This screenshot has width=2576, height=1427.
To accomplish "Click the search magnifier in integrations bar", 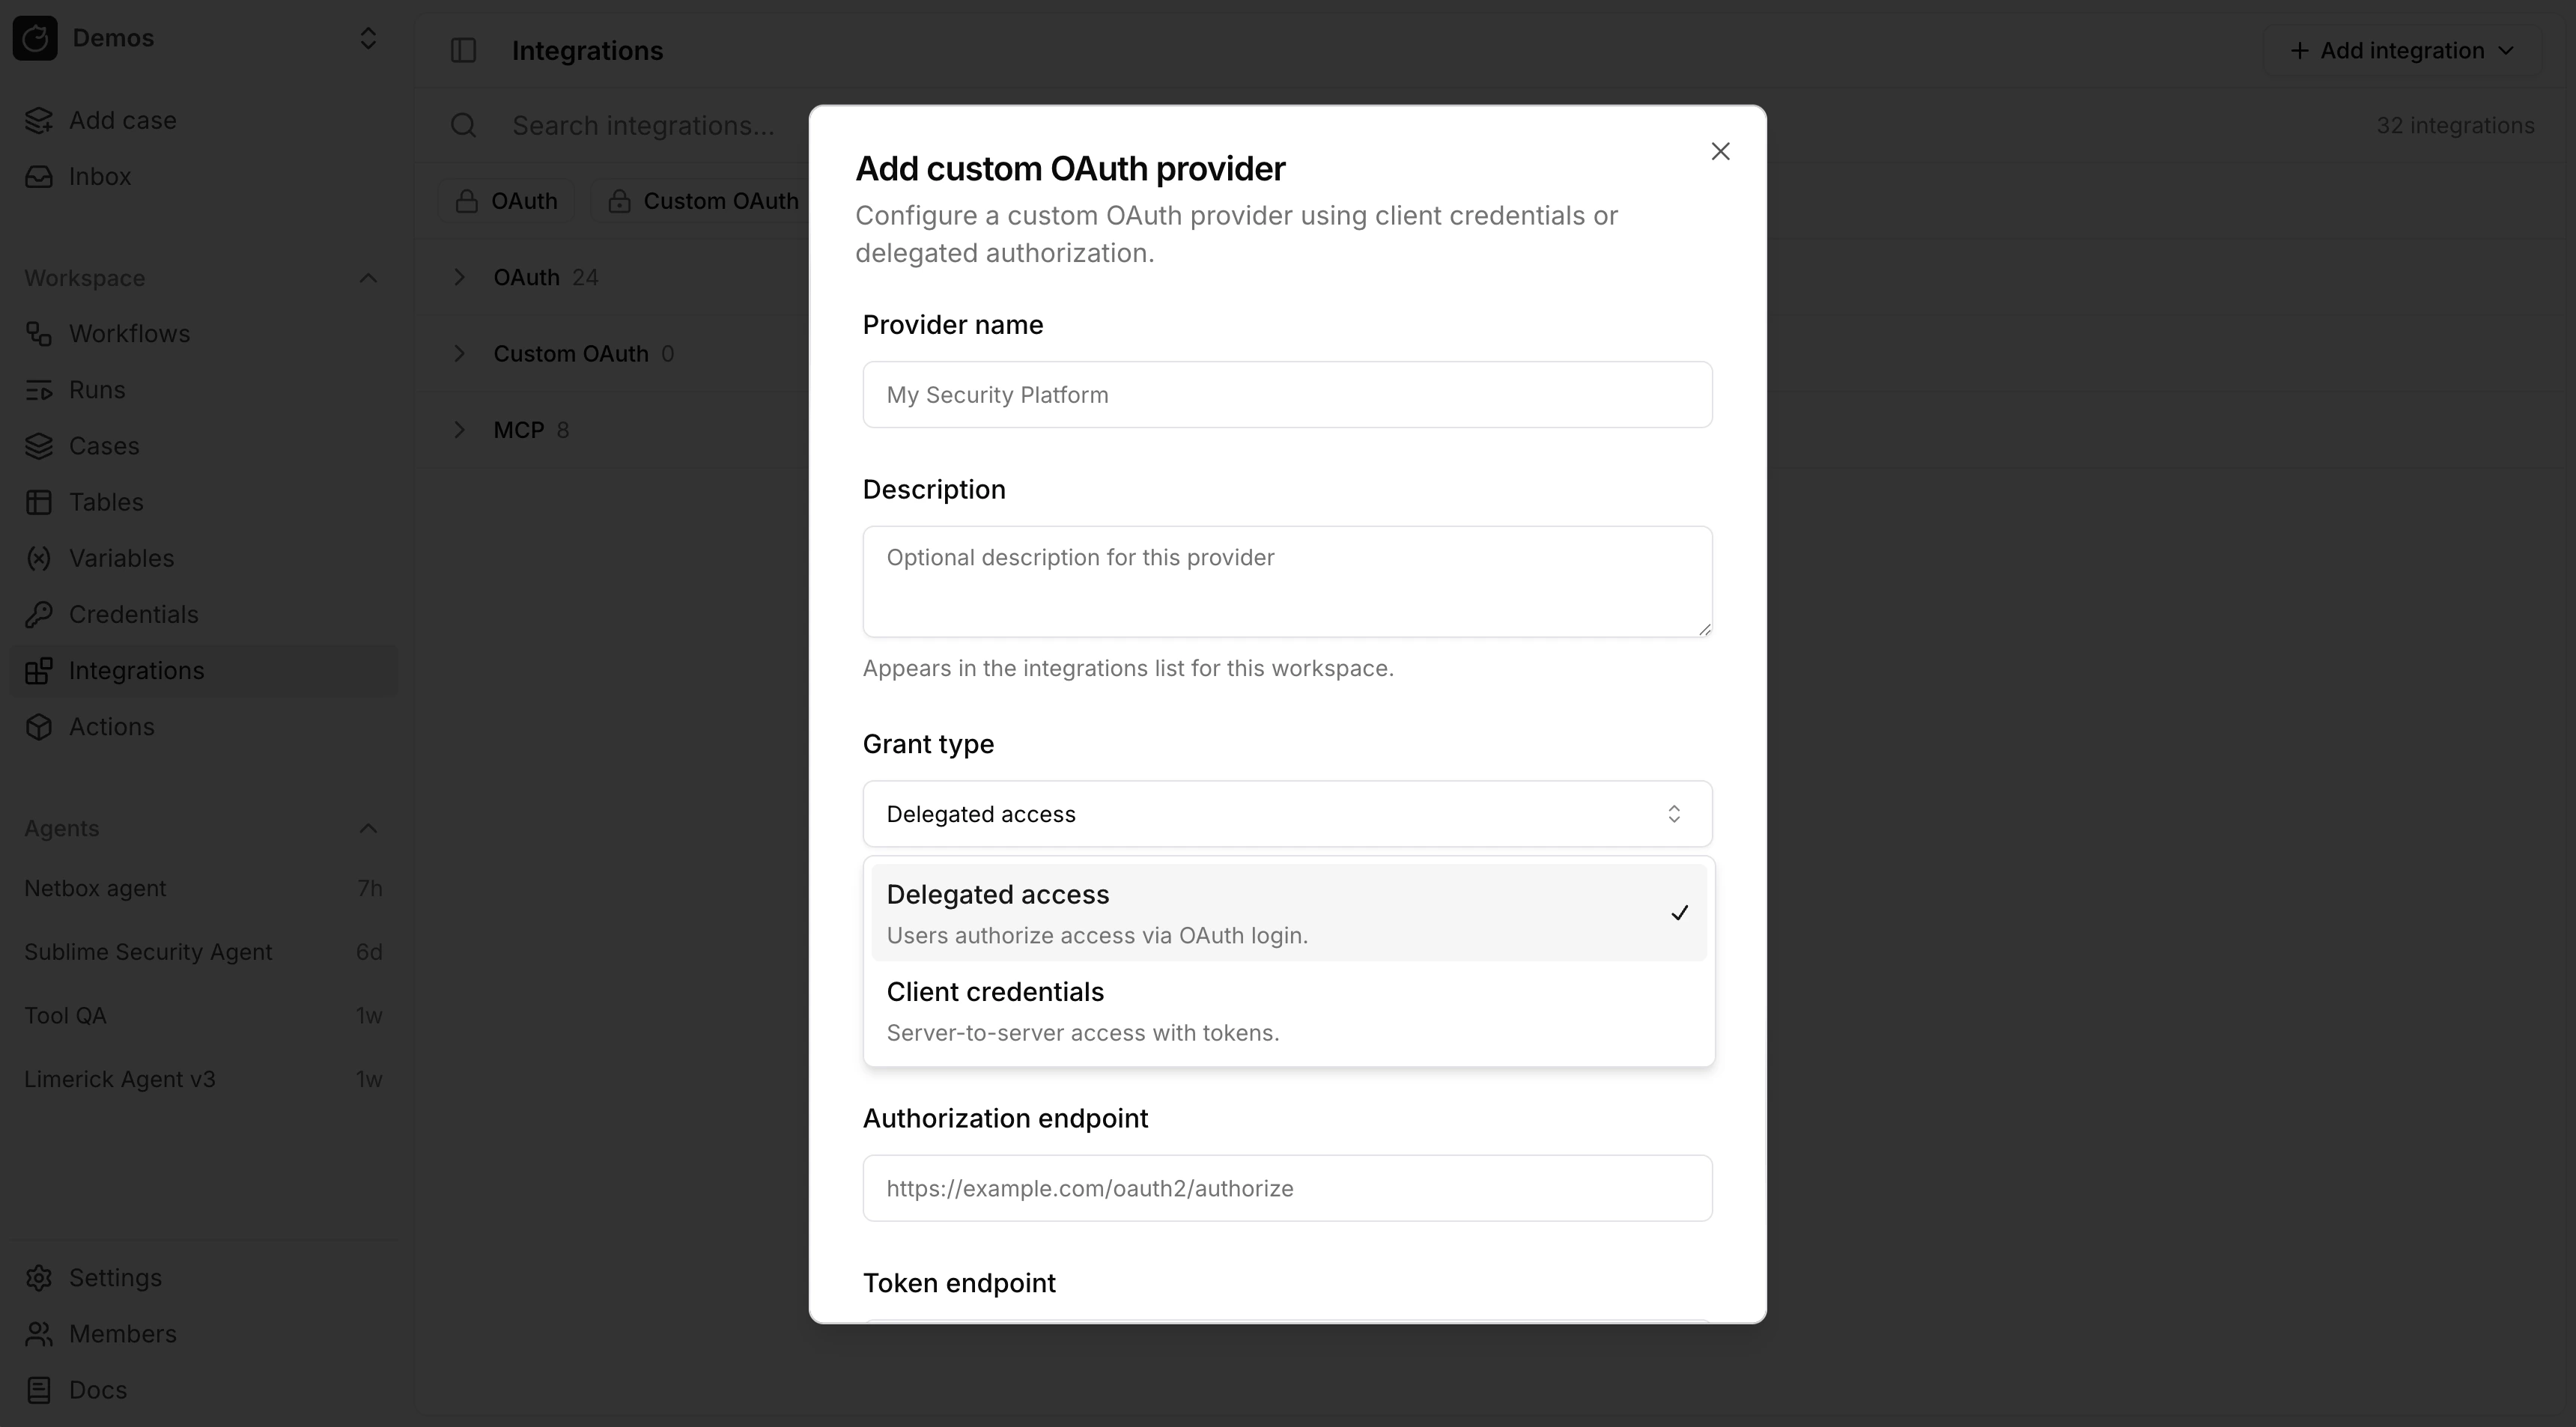I will (463, 125).
